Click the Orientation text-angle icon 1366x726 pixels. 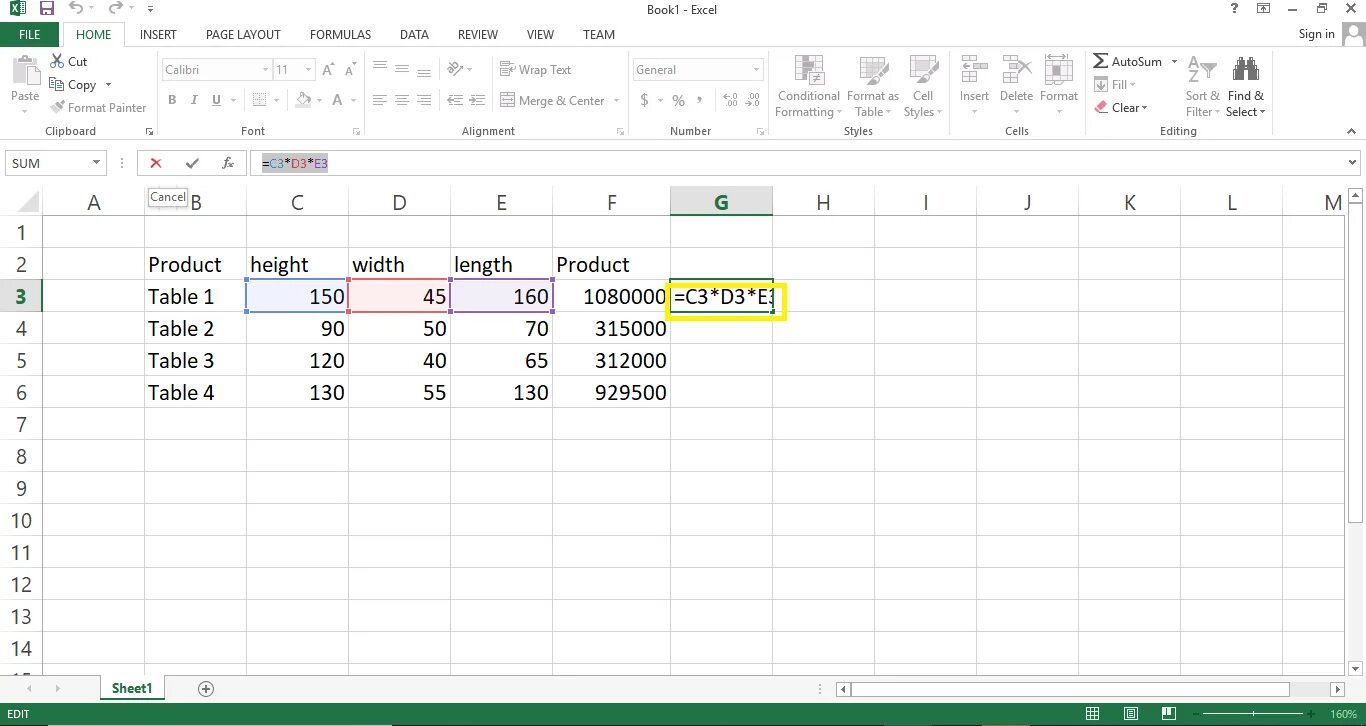(x=456, y=70)
